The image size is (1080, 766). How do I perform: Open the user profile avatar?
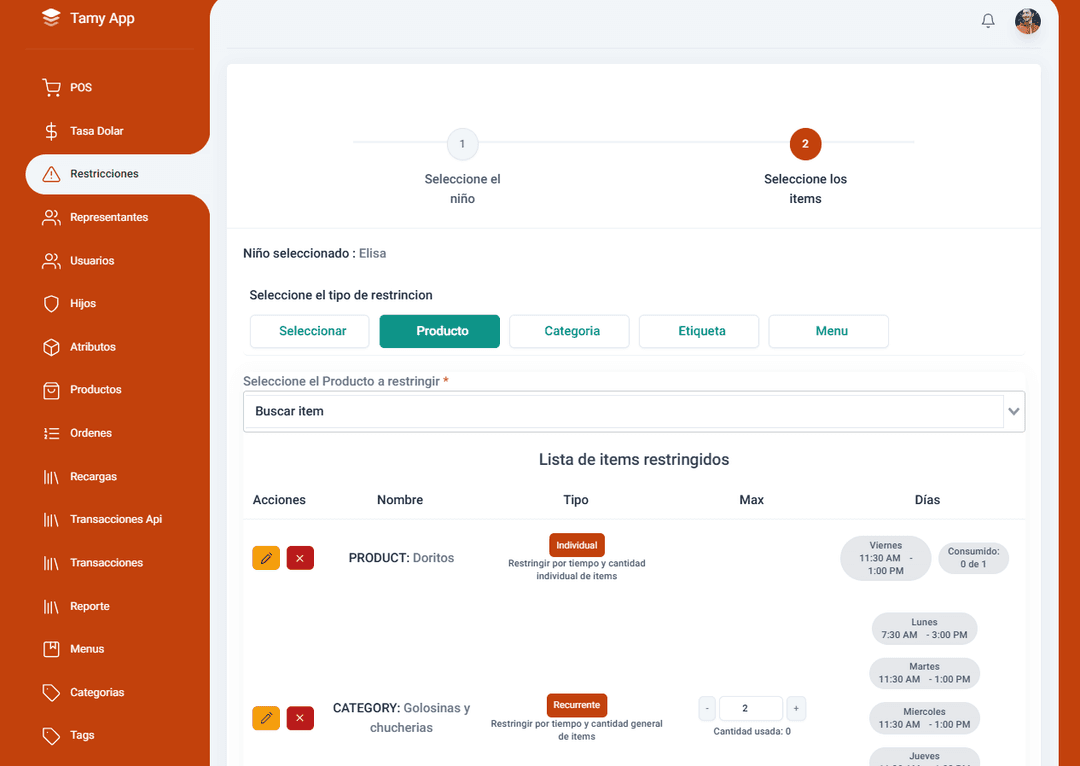tap(1027, 21)
